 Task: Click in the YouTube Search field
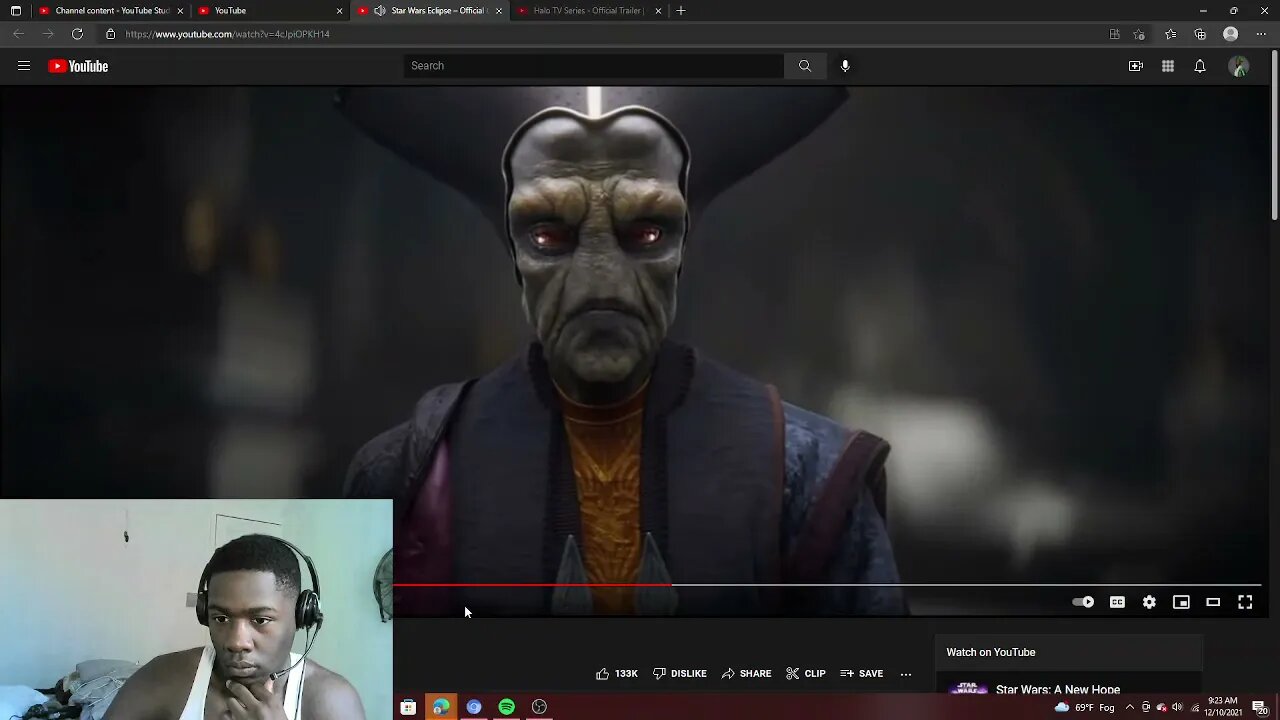click(594, 66)
